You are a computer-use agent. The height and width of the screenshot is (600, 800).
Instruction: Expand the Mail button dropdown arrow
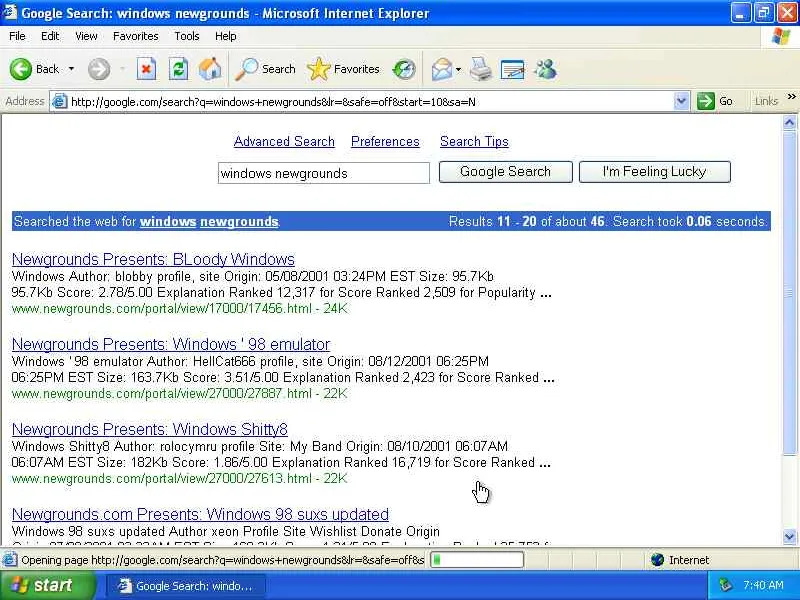pos(458,69)
